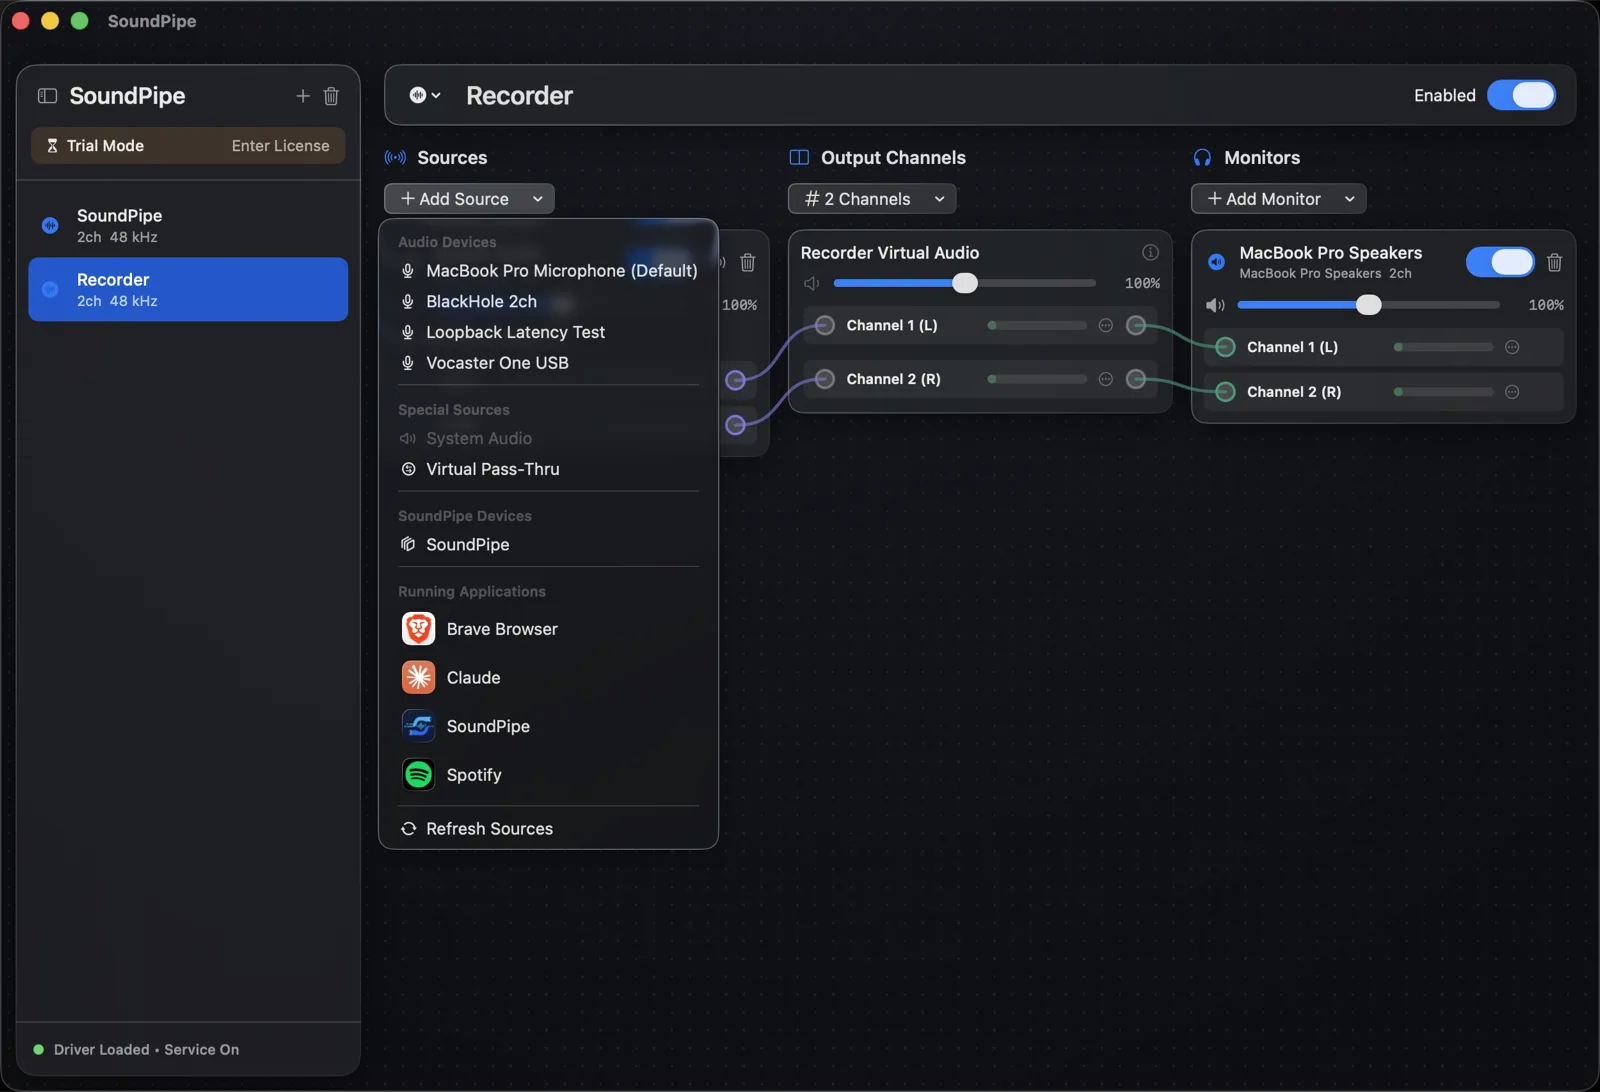Click the Brave Browser app icon

(418, 629)
